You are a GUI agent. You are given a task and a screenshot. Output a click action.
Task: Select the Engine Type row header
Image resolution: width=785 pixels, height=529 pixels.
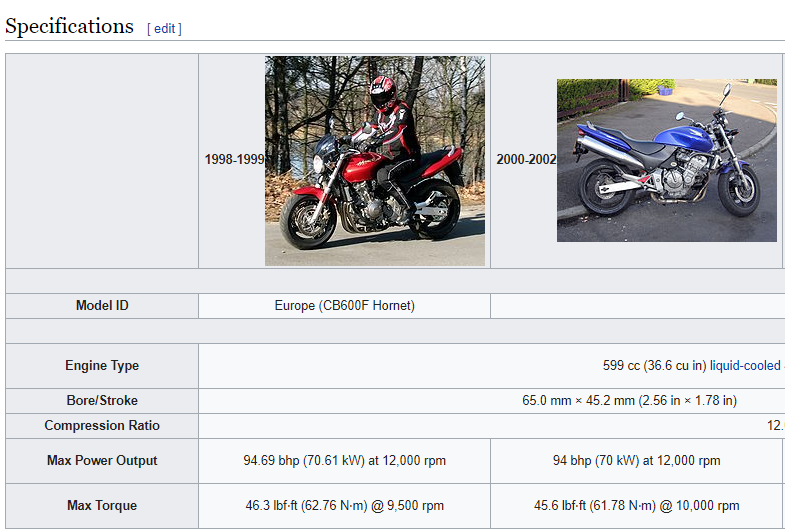102,366
